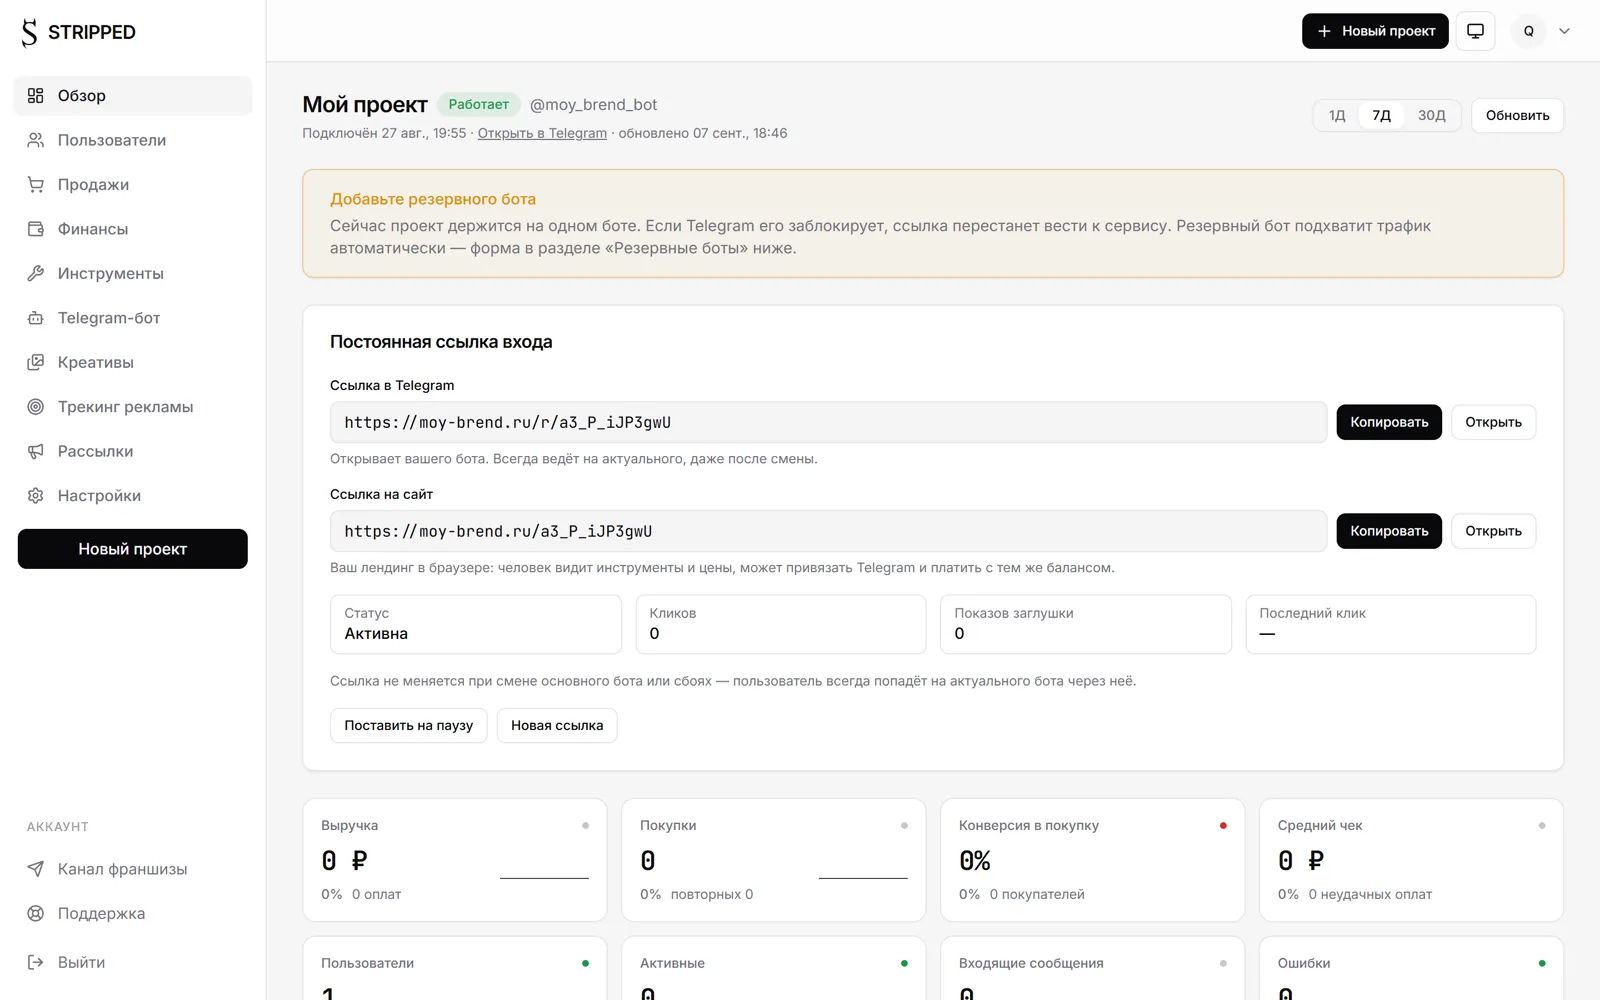
Task: Open the Пользователи menu item
Action: [x=133, y=140]
